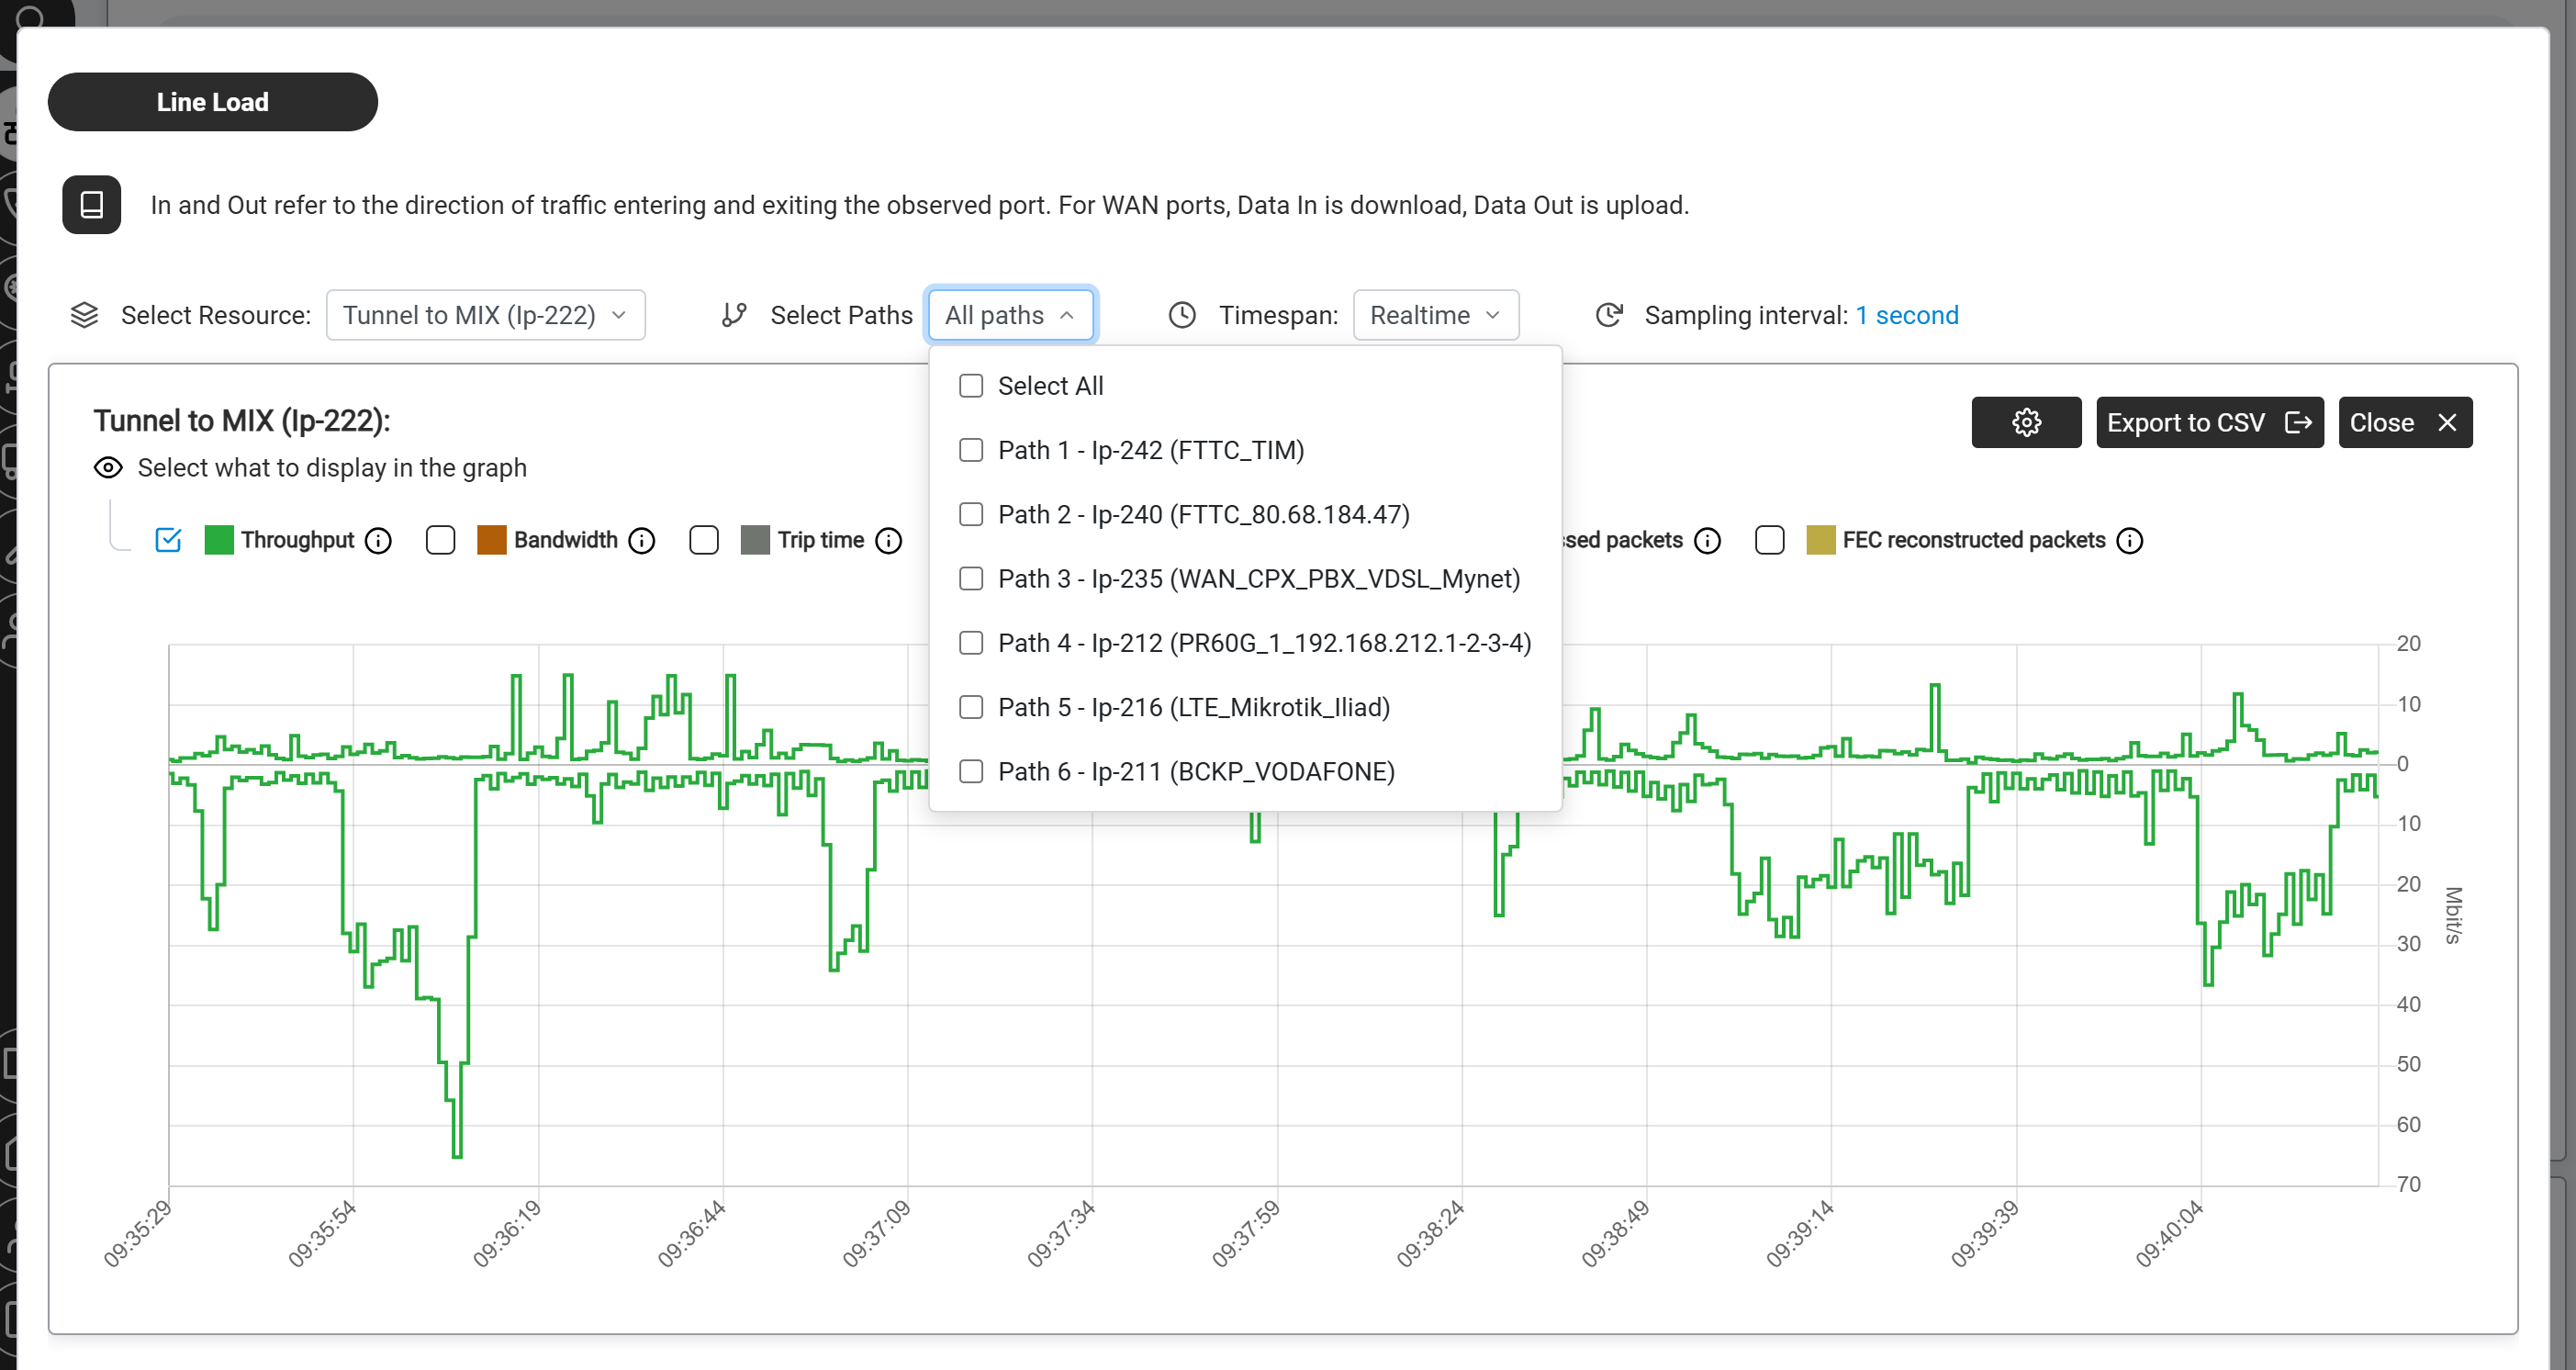
Task: Show Trip time info tooltip icon
Action: (888, 541)
